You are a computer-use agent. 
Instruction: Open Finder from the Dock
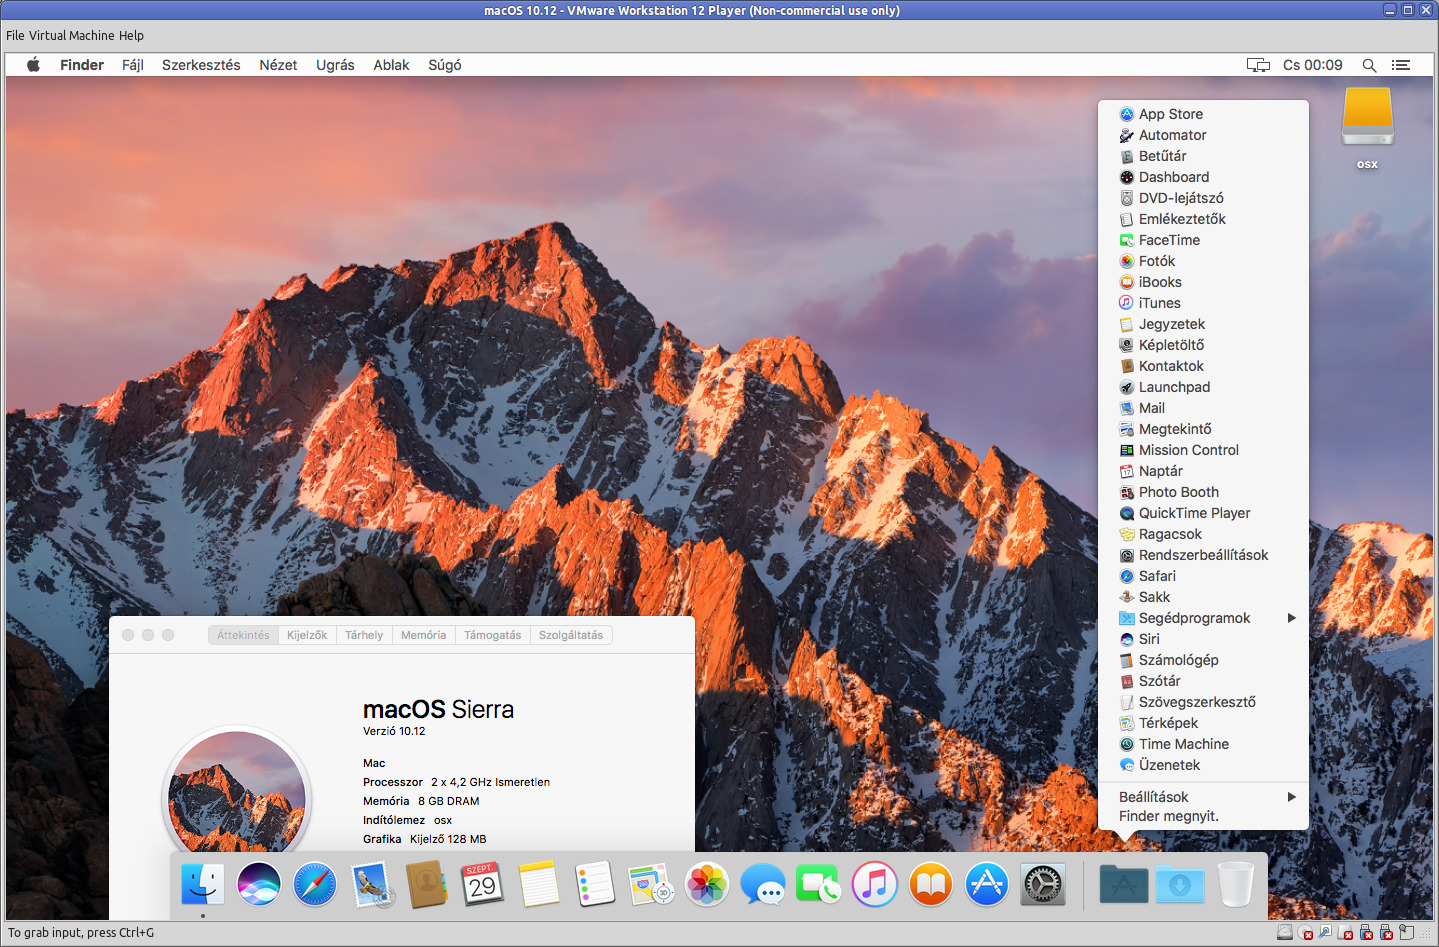tap(203, 884)
